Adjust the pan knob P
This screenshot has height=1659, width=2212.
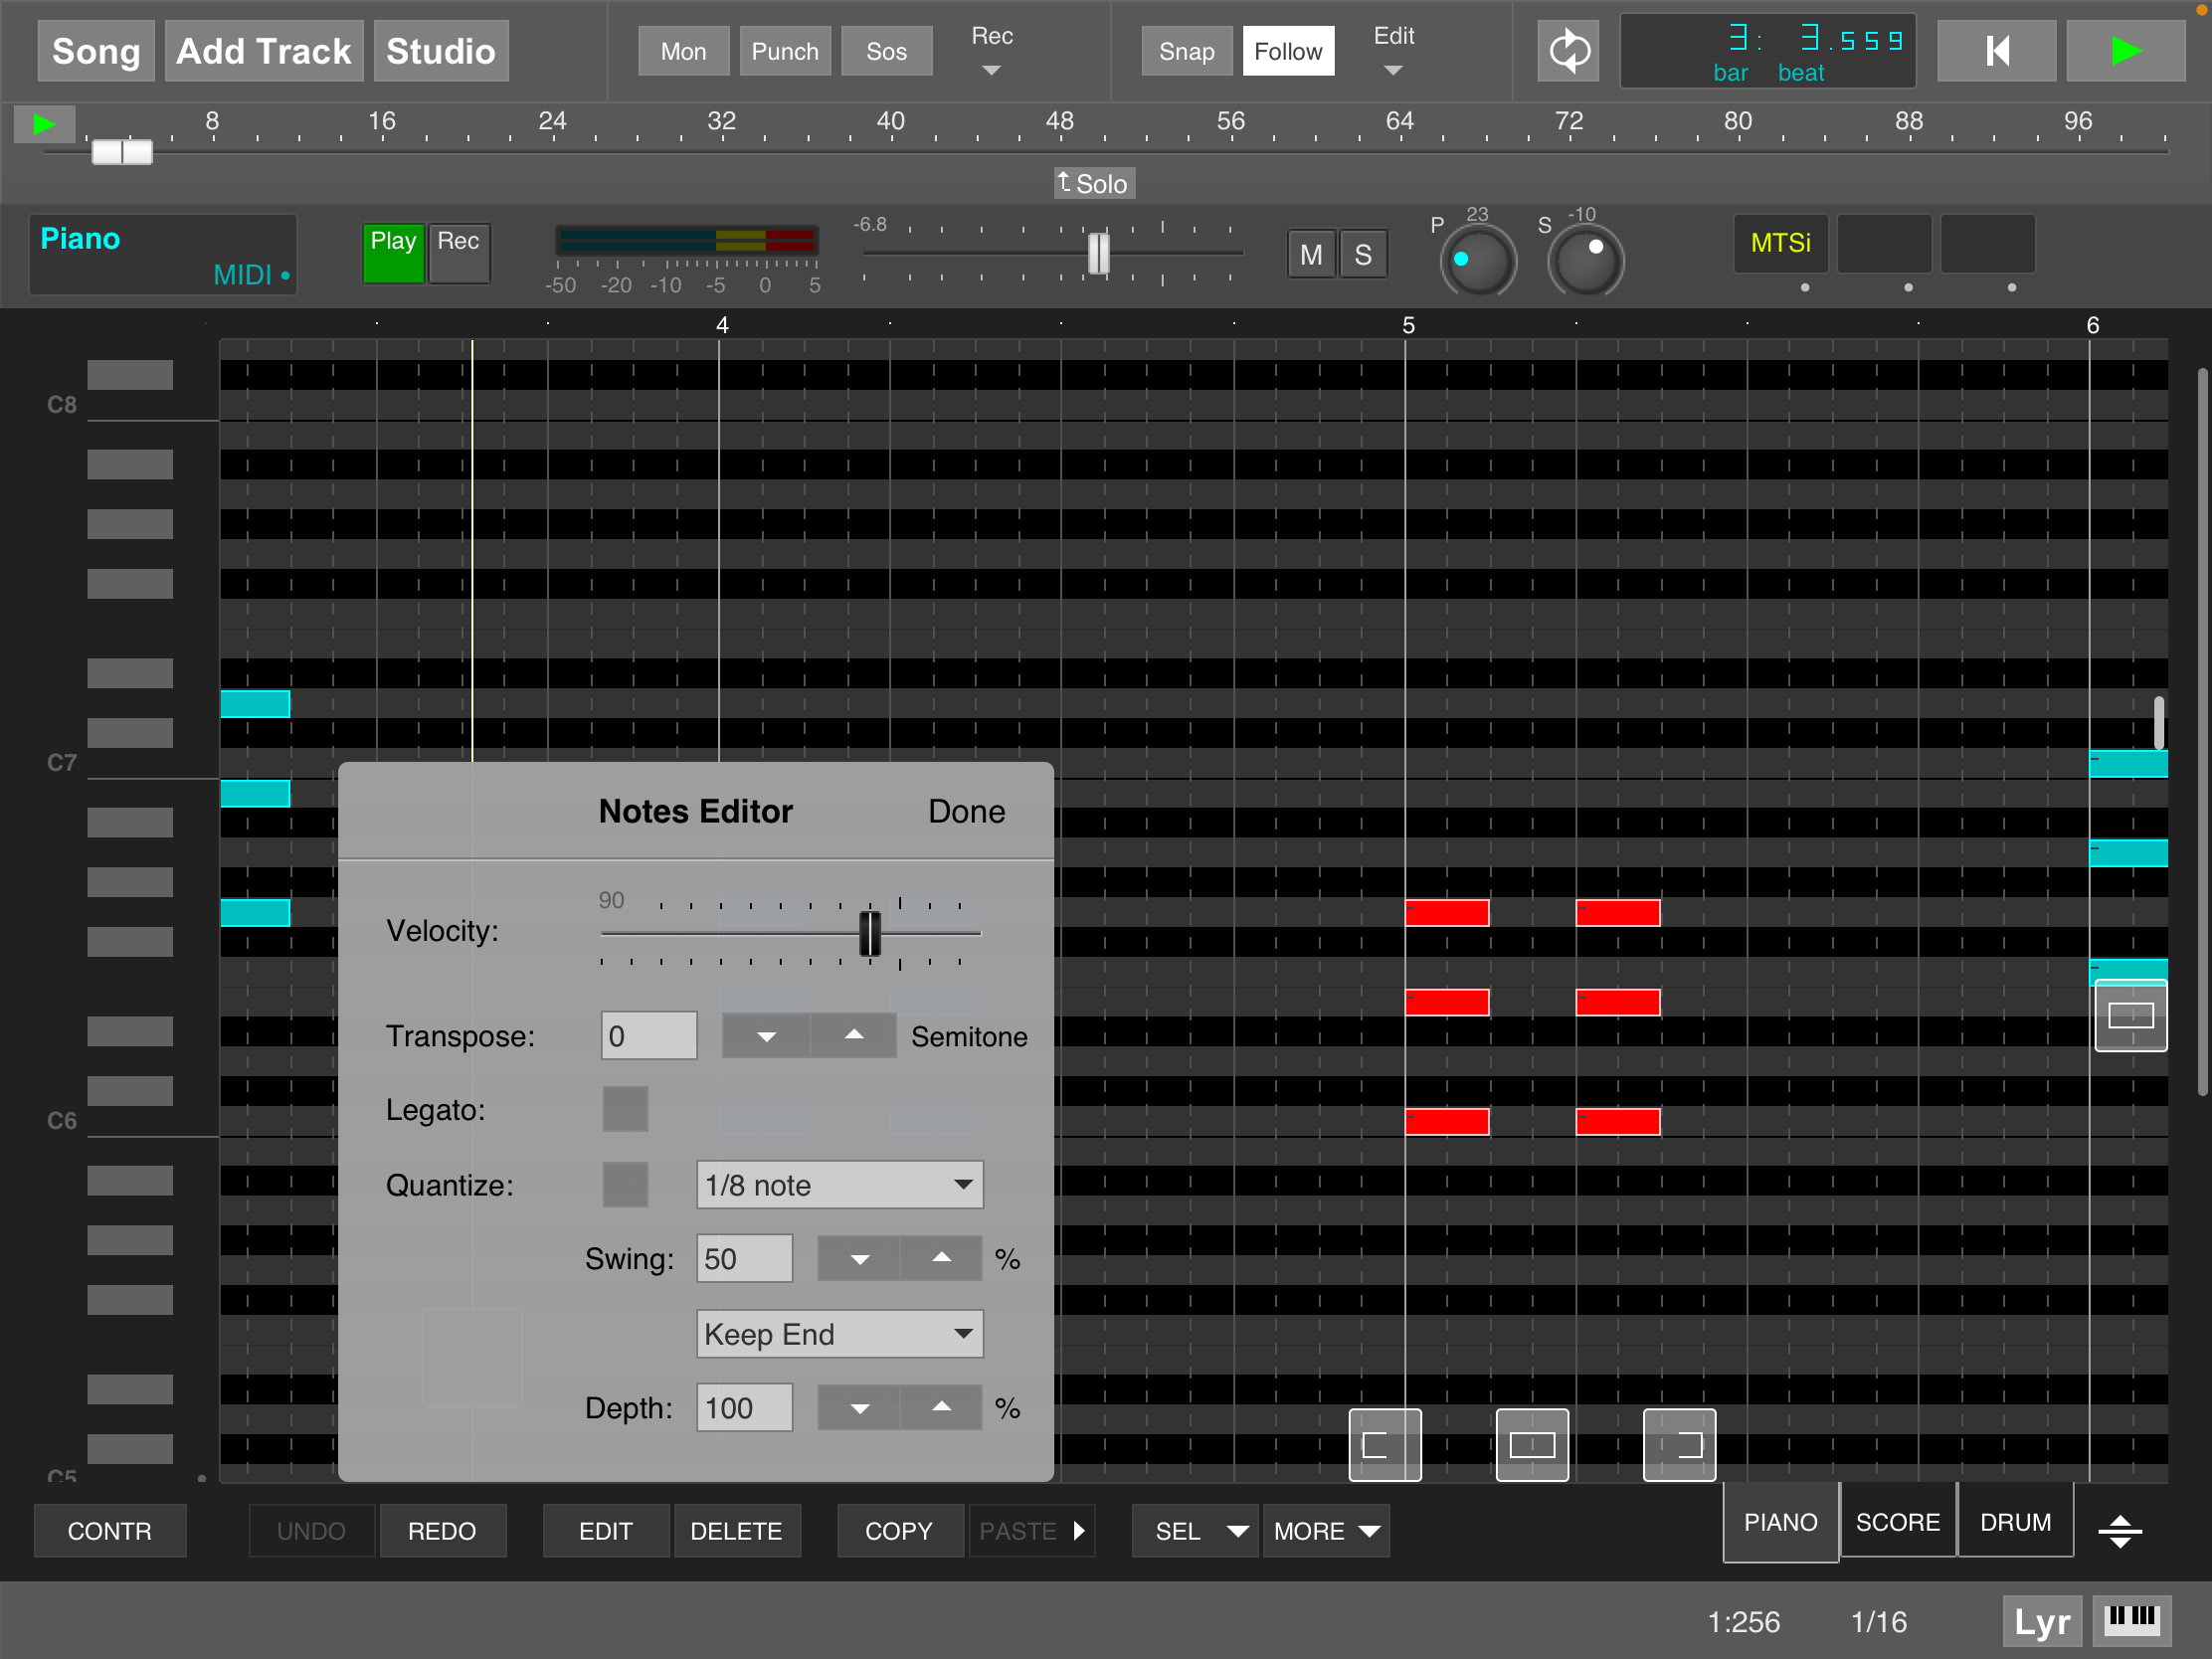coord(1477,260)
